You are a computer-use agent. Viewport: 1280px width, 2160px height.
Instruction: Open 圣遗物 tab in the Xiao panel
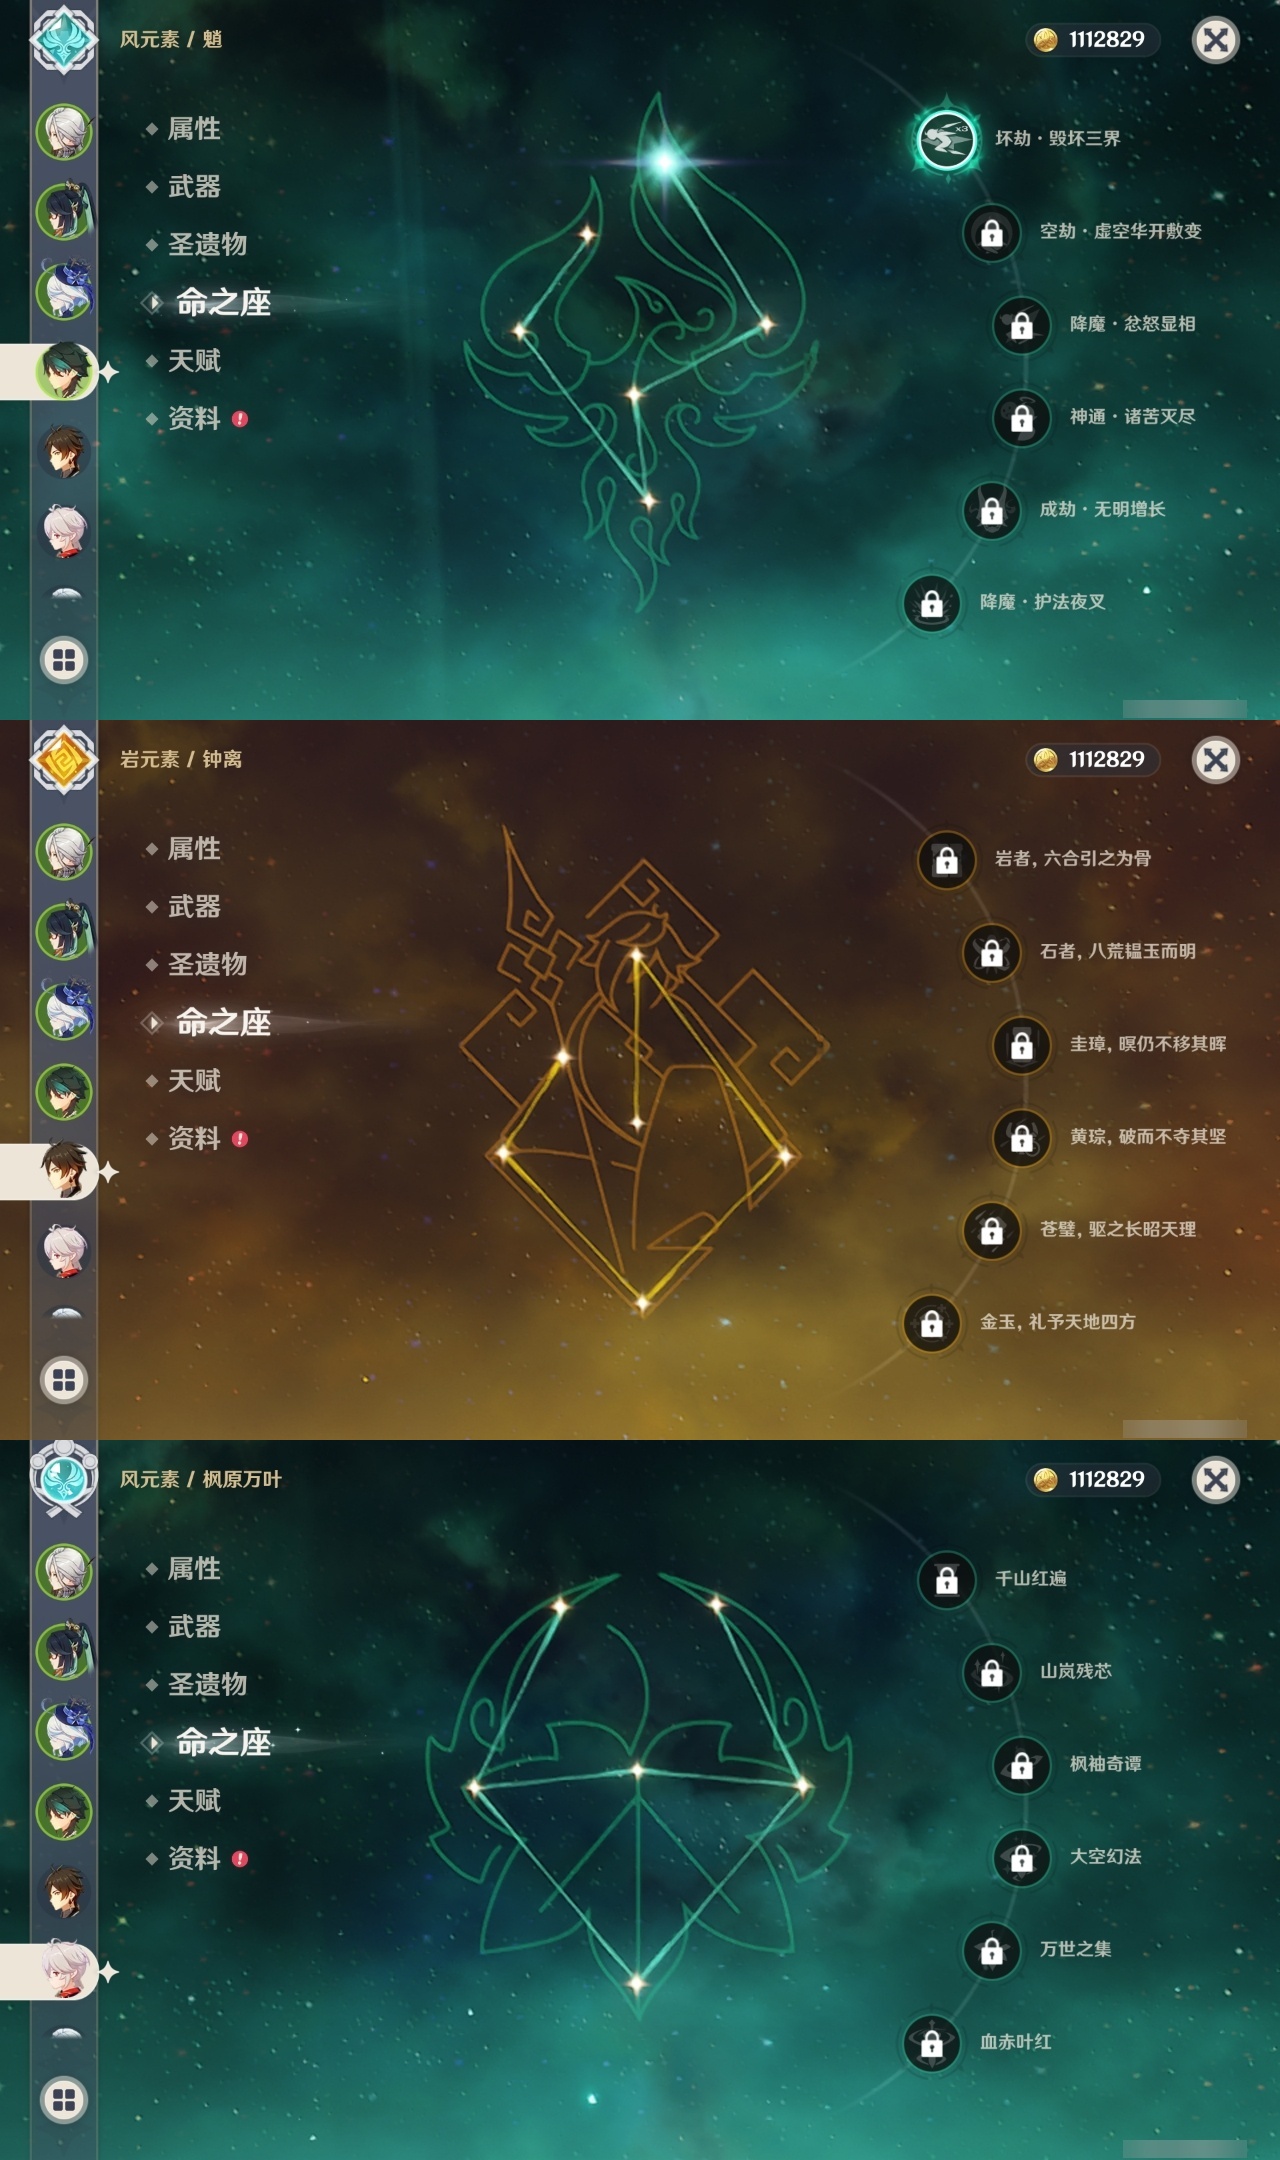(207, 245)
